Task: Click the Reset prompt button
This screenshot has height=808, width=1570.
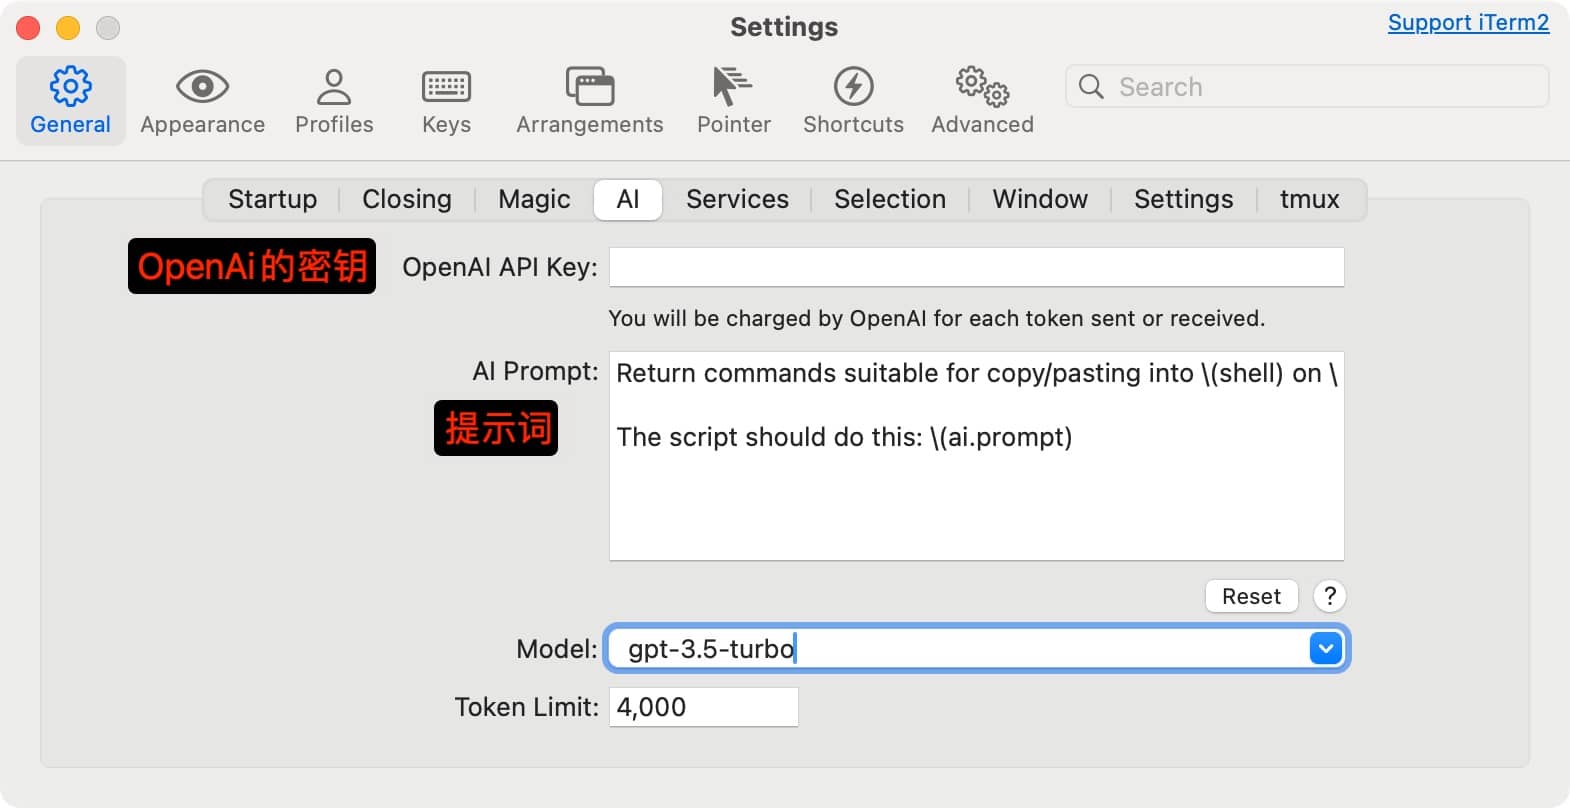Action: pos(1251,596)
